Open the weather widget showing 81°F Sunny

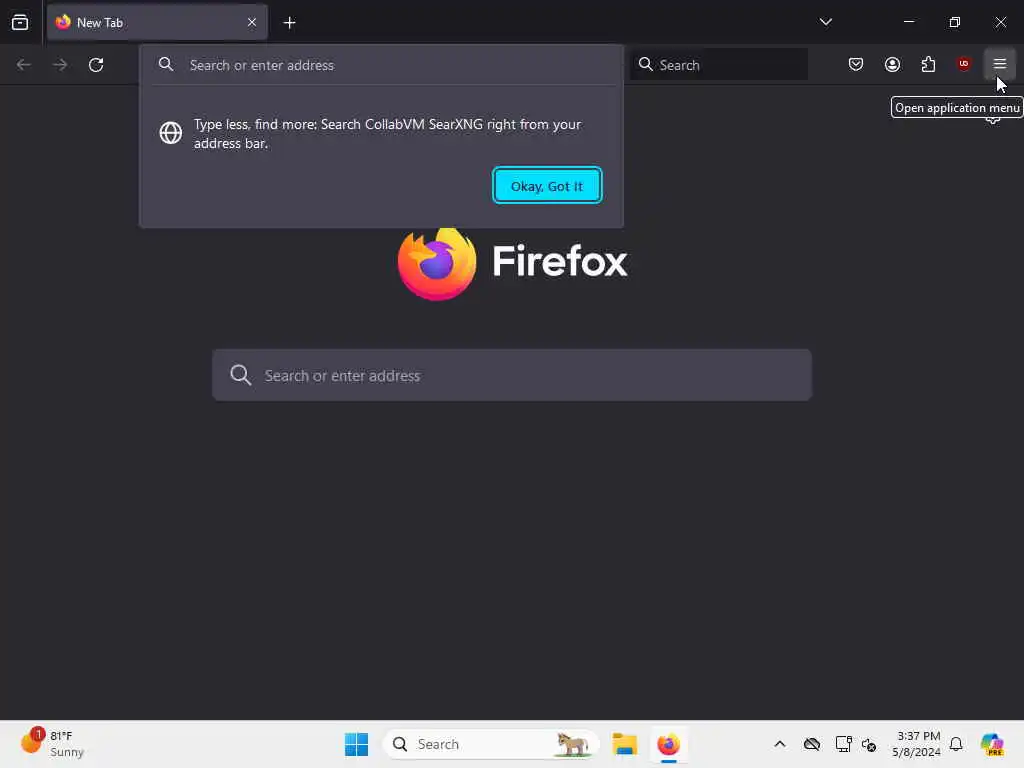click(x=53, y=743)
